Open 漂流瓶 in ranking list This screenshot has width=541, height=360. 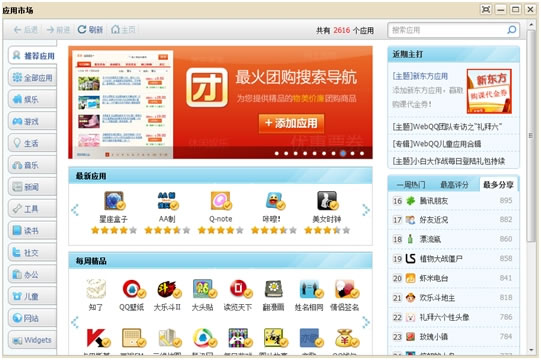click(x=453, y=239)
